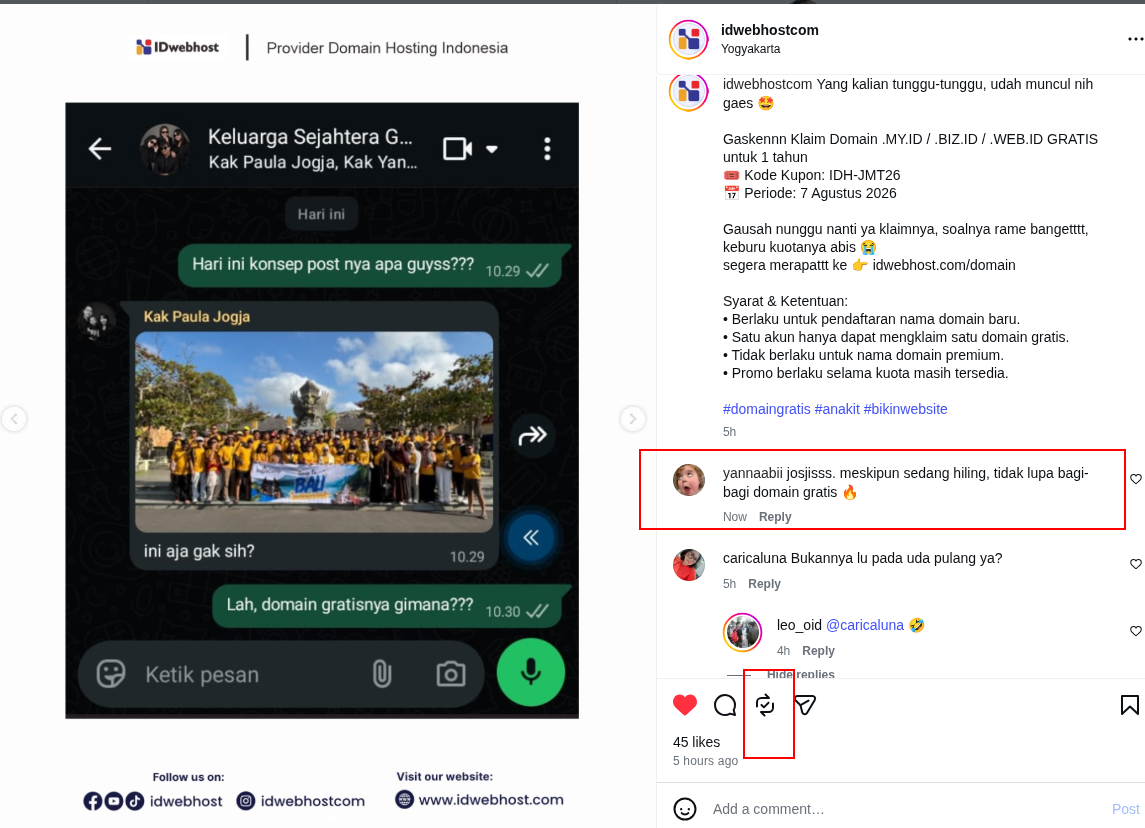Click the forward arrow beside the photo

pos(532,436)
